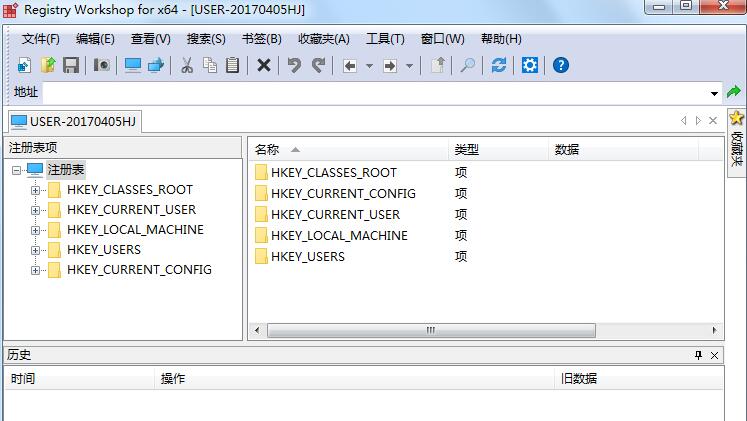Click the scrollbar left arrow
The width and height of the screenshot is (747, 421).
click(x=257, y=330)
